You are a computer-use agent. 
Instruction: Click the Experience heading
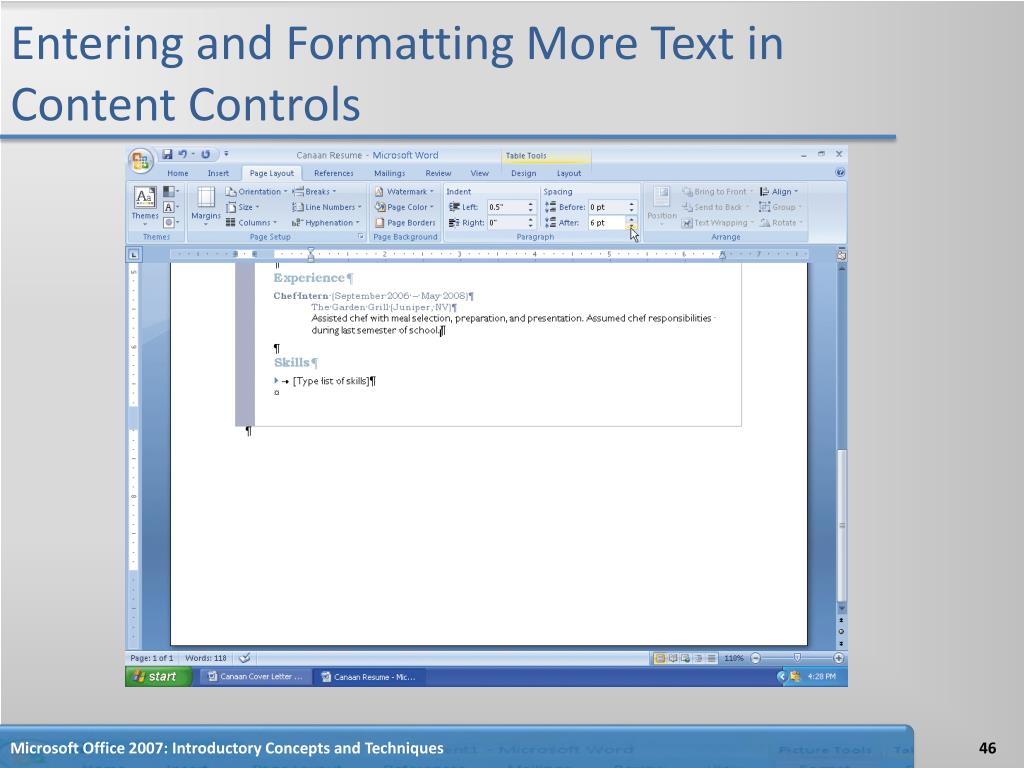point(308,278)
